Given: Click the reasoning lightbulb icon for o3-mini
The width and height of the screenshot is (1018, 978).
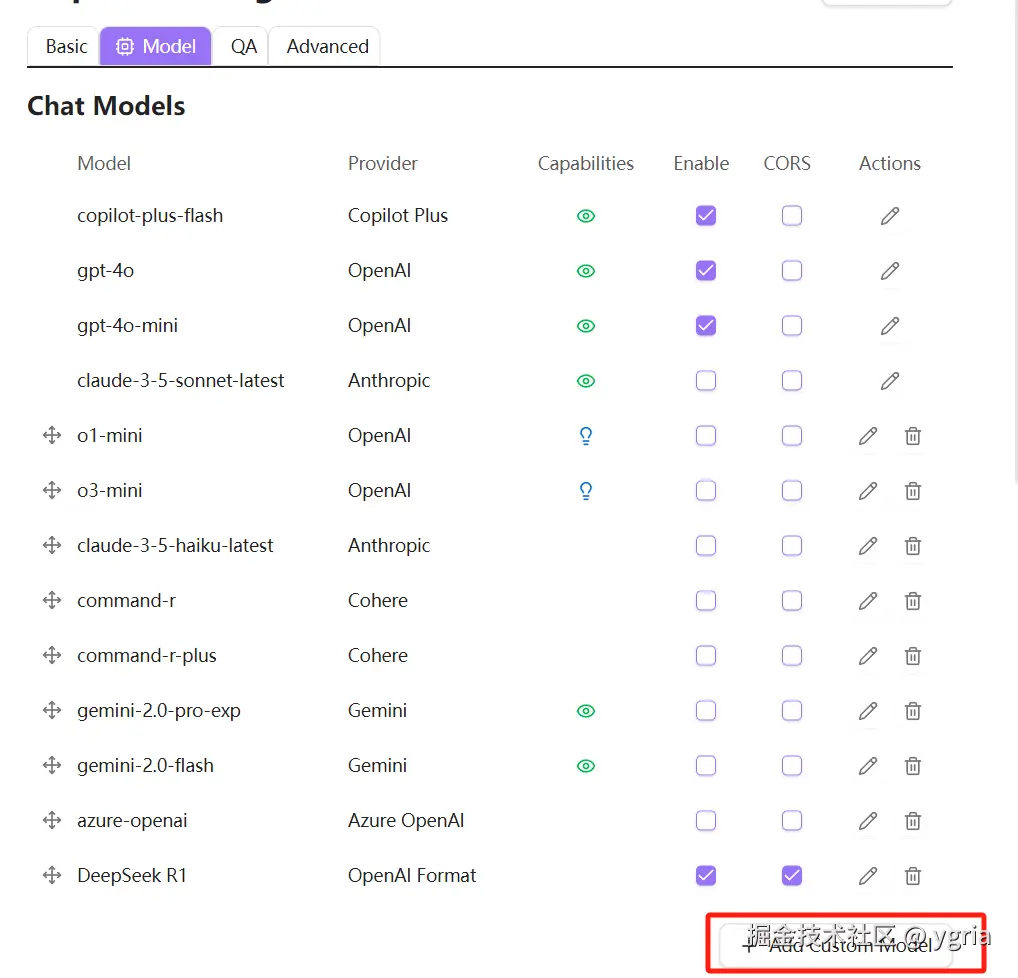Looking at the screenshot, I should coord(586,491).
